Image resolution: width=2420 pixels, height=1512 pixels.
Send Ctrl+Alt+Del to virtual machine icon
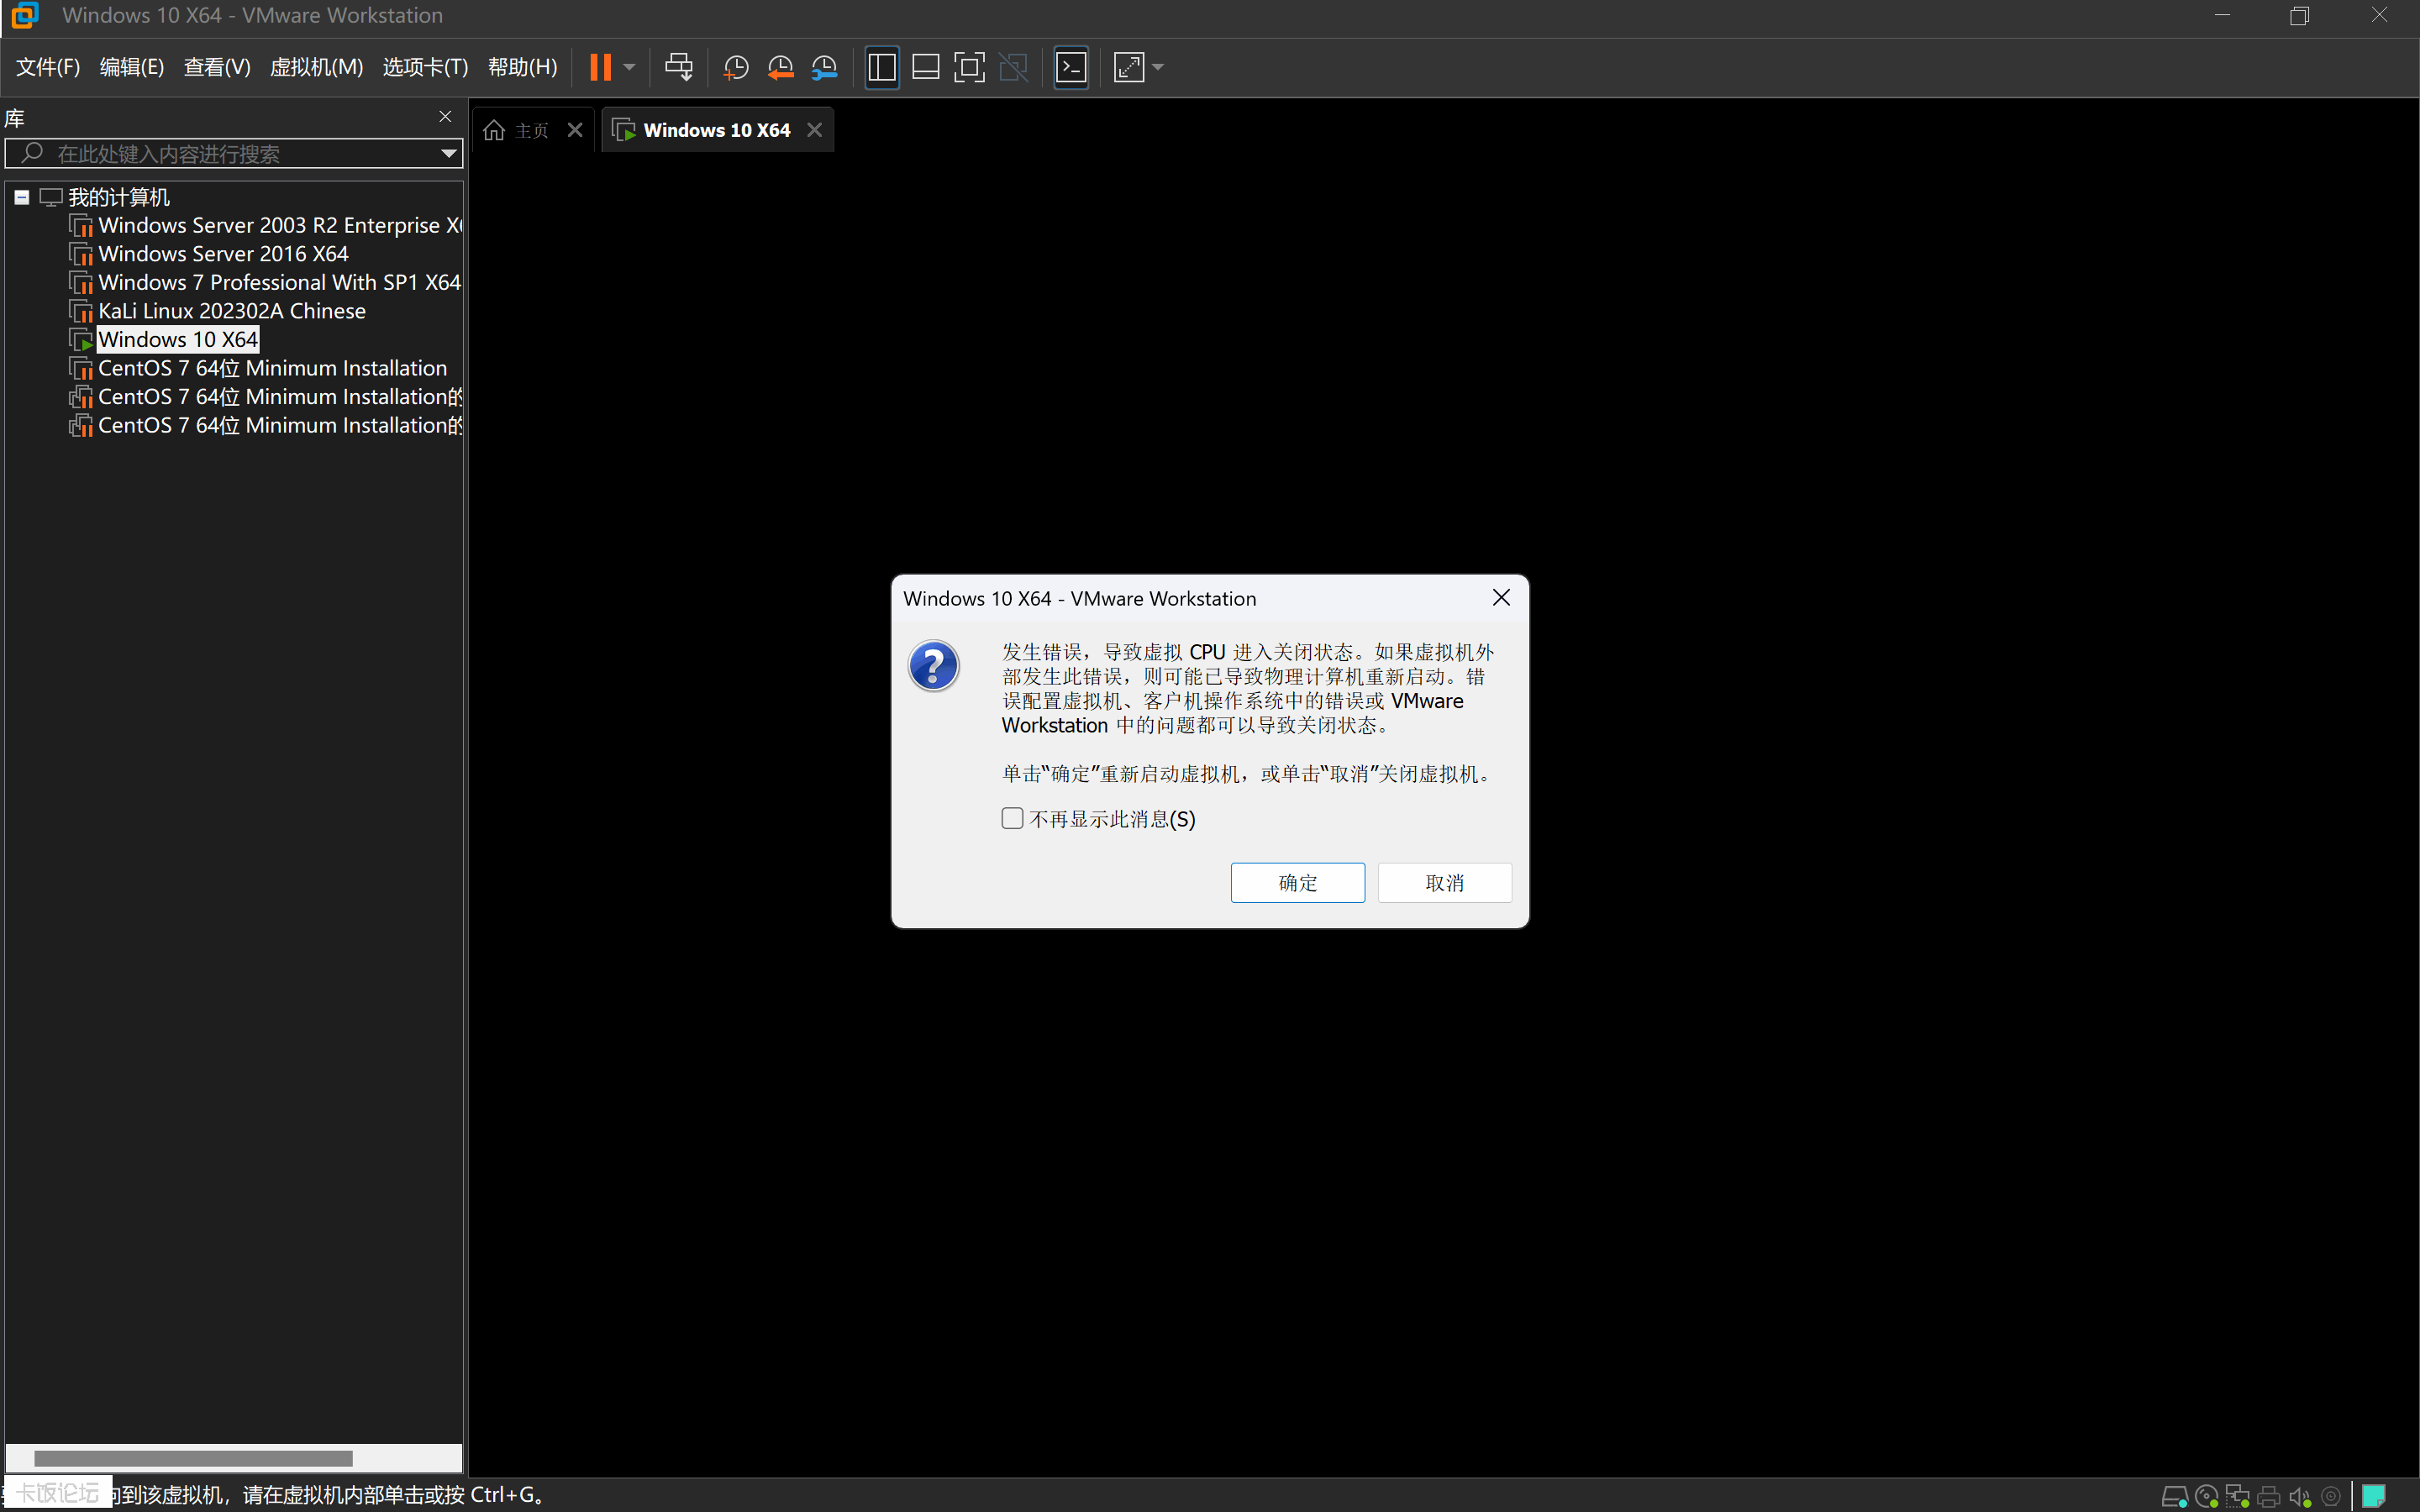[679, 67]
